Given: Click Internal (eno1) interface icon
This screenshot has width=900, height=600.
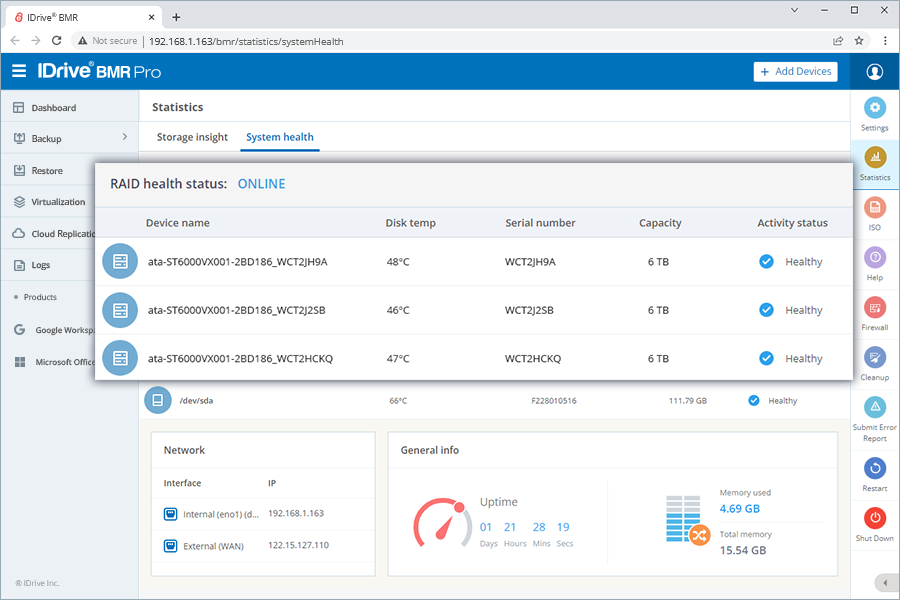Looking at the screenshot, I should click(x=170, y=514).
